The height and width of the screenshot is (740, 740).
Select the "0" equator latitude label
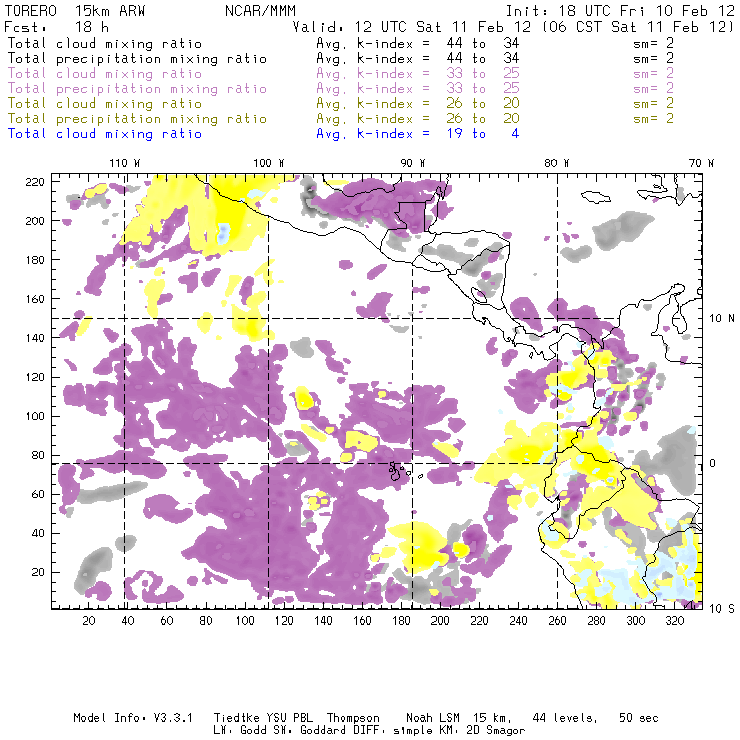point(713,463)
